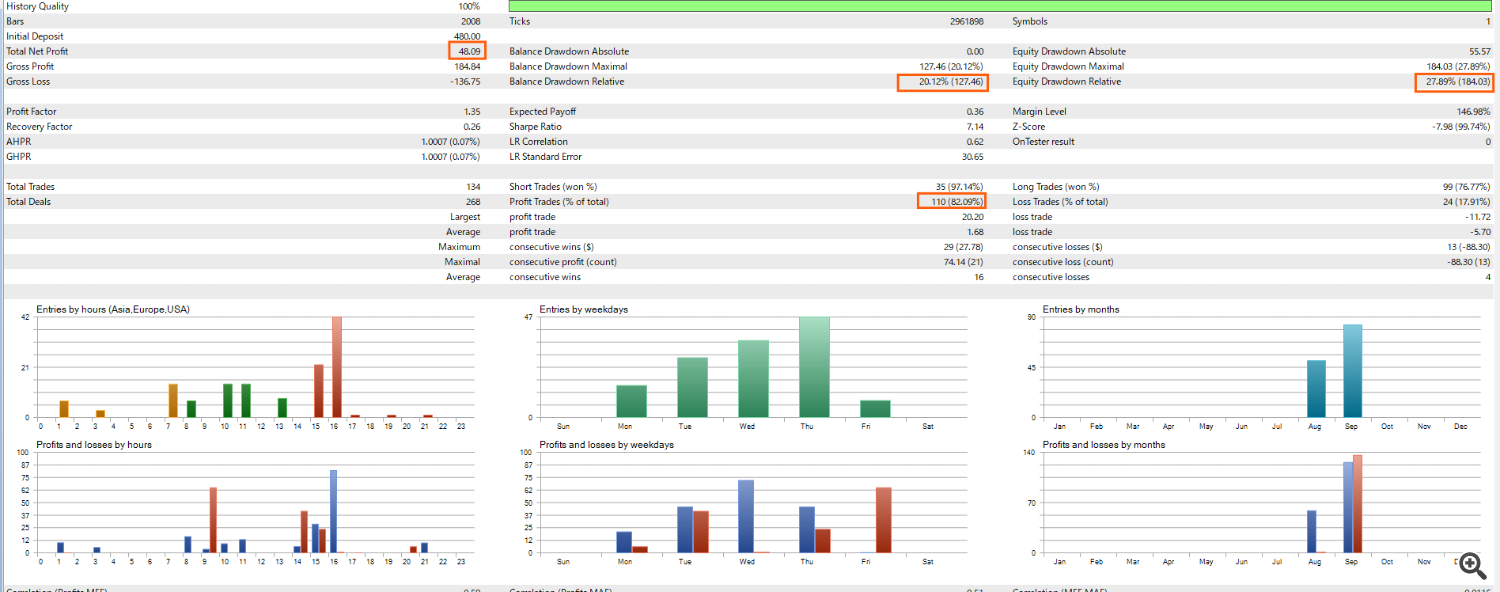This screenshot has width=1500, height=592.
Task: Select the Initial Deposit value 480.00
Action: pos(466,36)
